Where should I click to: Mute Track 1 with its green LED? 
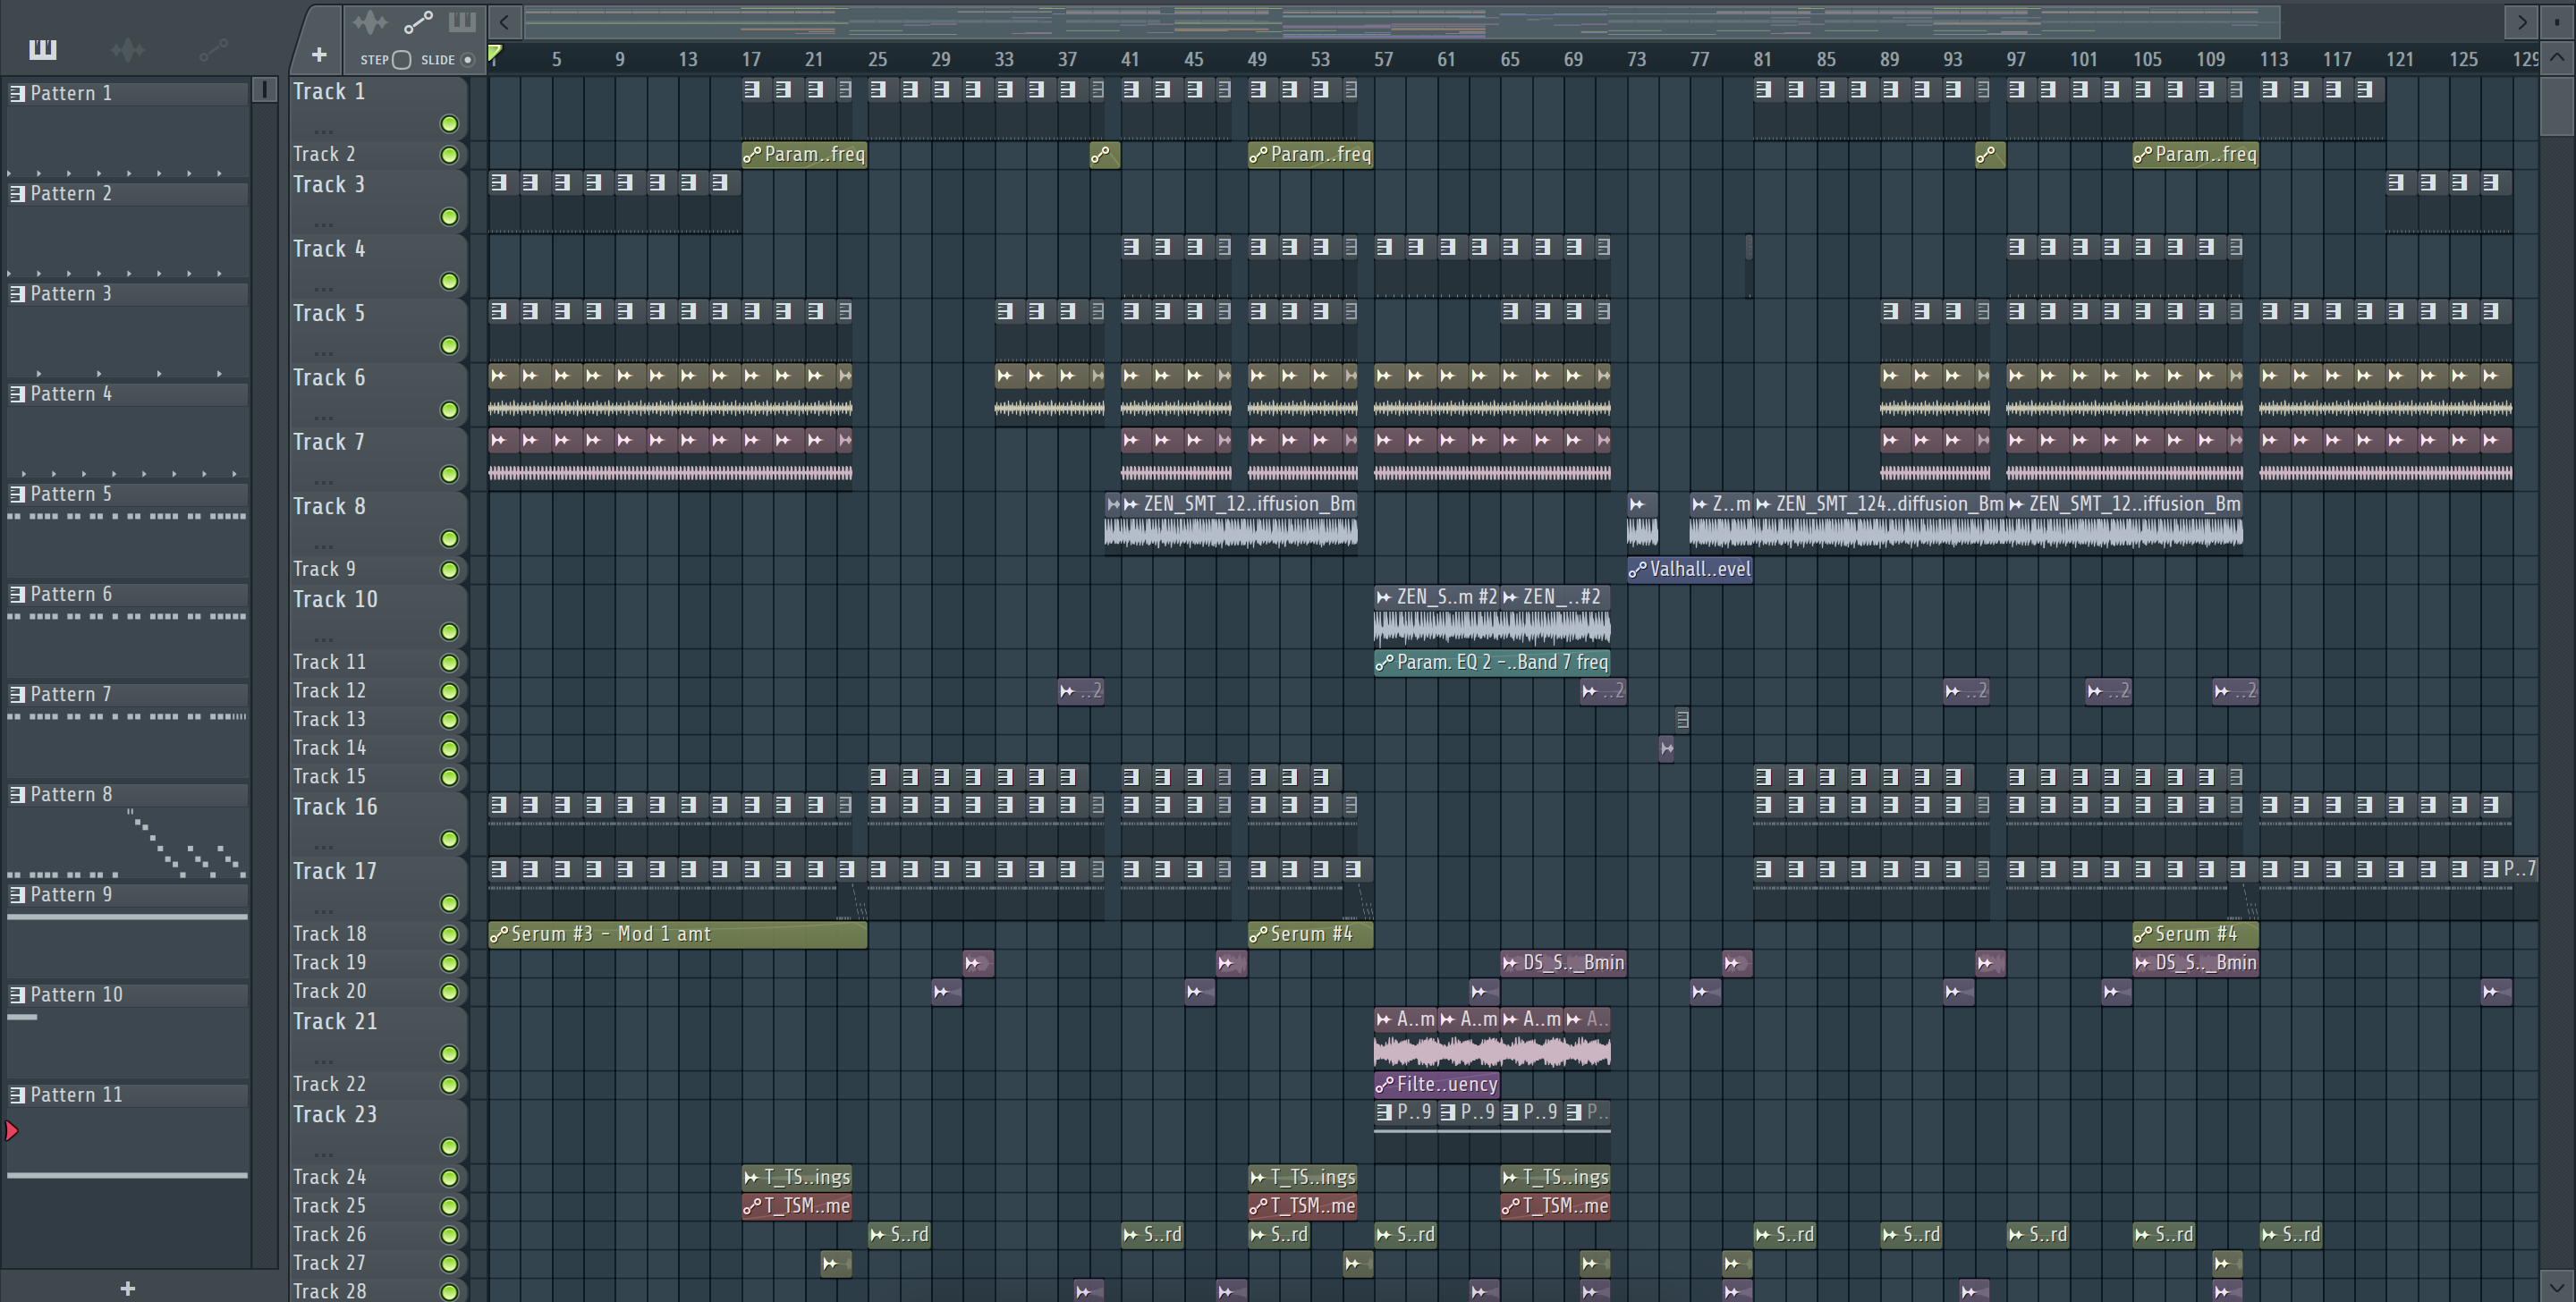(449, 124)
